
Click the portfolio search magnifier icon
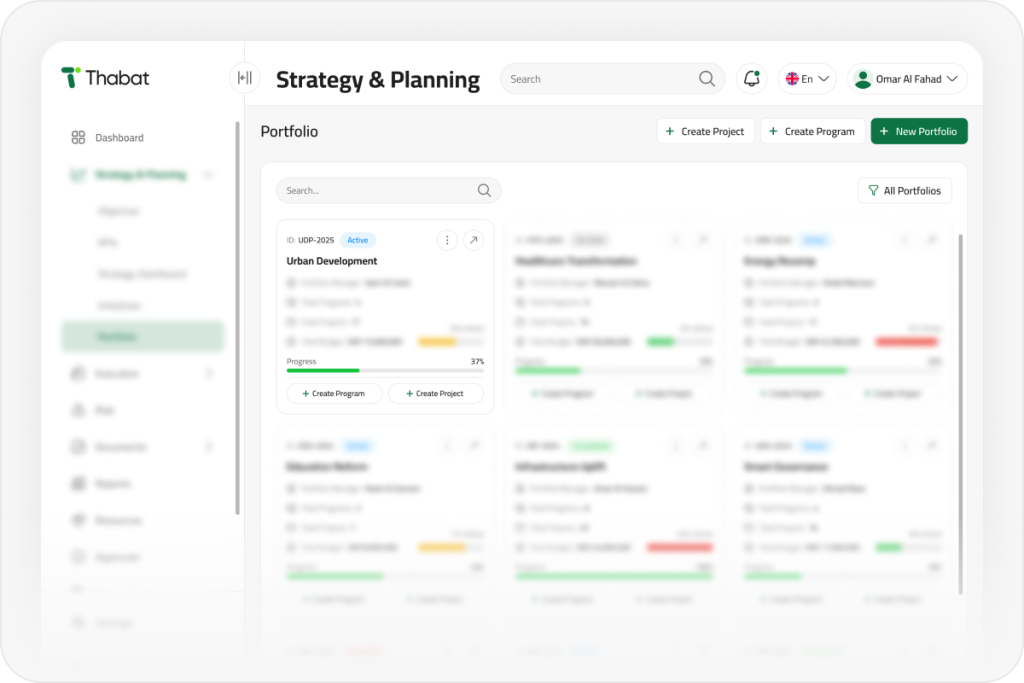click(x=484, y=191)
